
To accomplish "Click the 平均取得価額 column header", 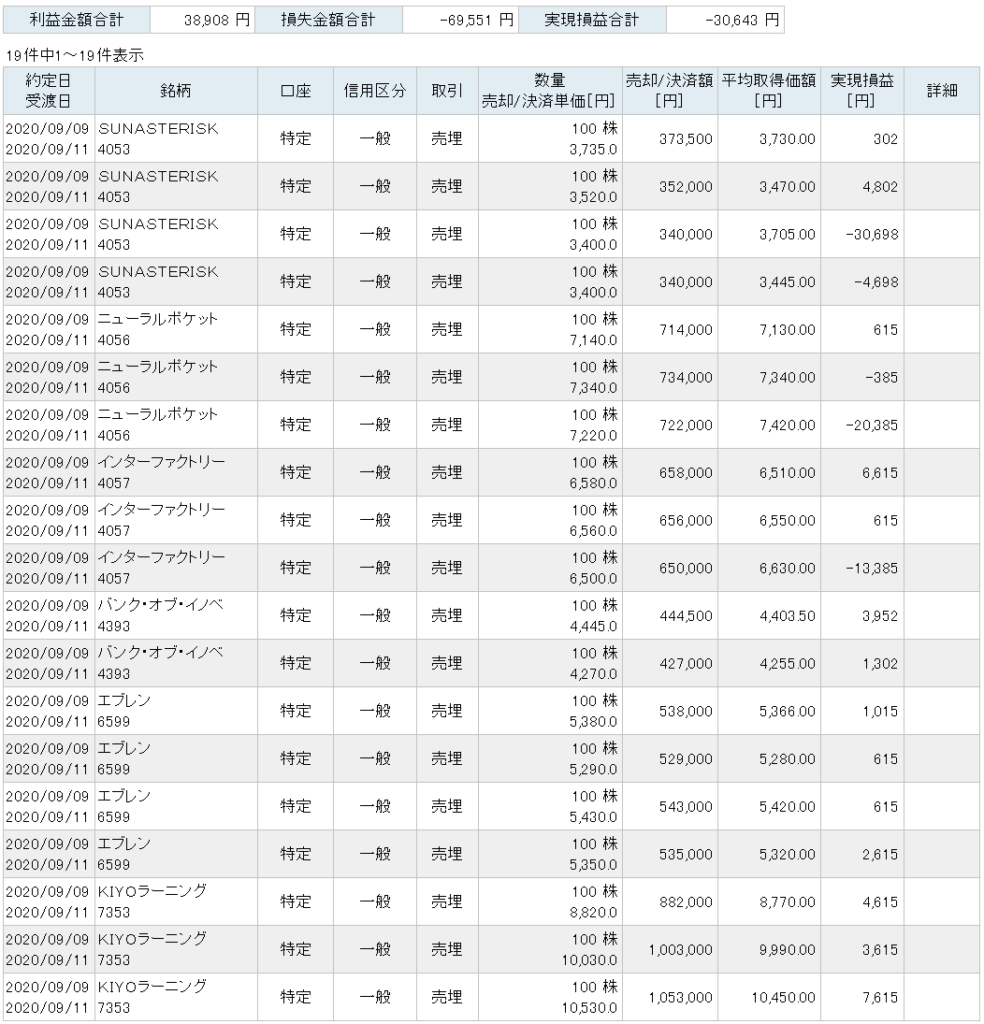I will point(769,91).
